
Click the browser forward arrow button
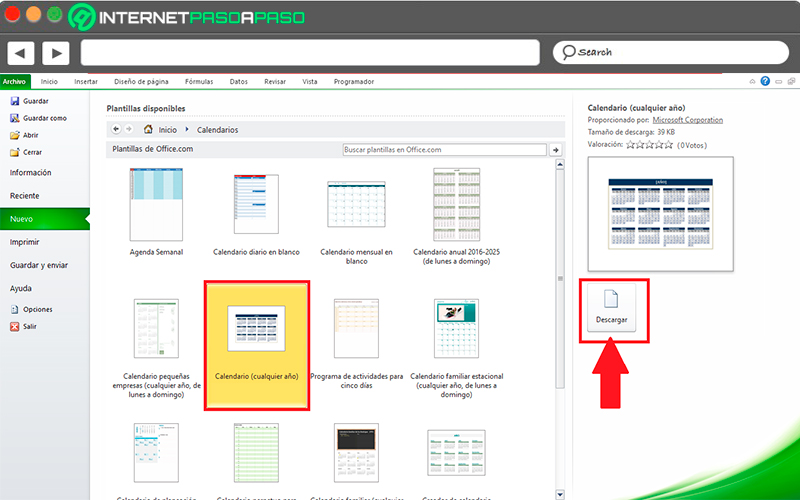[x=56, y=53]
